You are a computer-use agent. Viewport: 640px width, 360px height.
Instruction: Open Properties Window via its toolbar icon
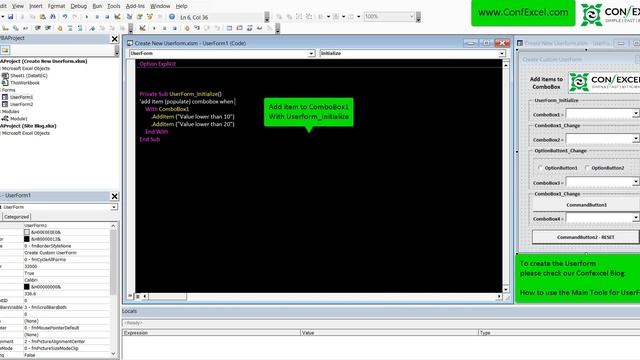pos(140,17)
